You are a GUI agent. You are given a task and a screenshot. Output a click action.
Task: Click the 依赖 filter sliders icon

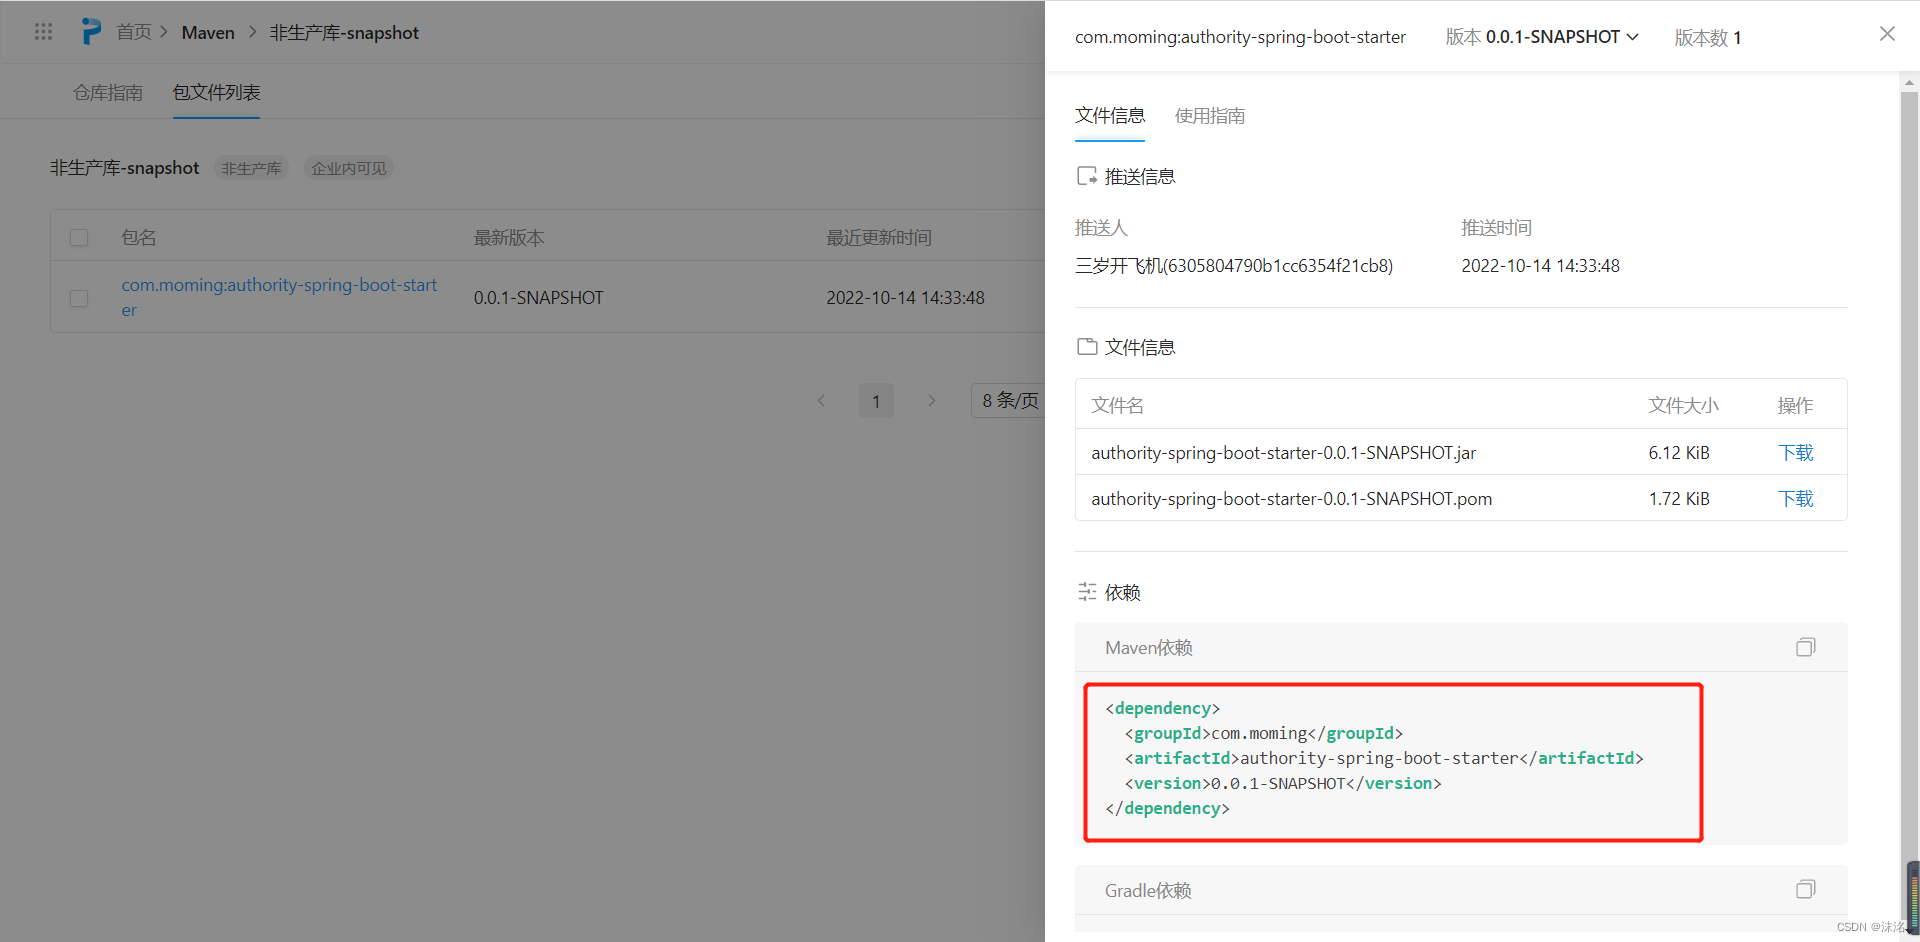click(x=1087, y=591)
